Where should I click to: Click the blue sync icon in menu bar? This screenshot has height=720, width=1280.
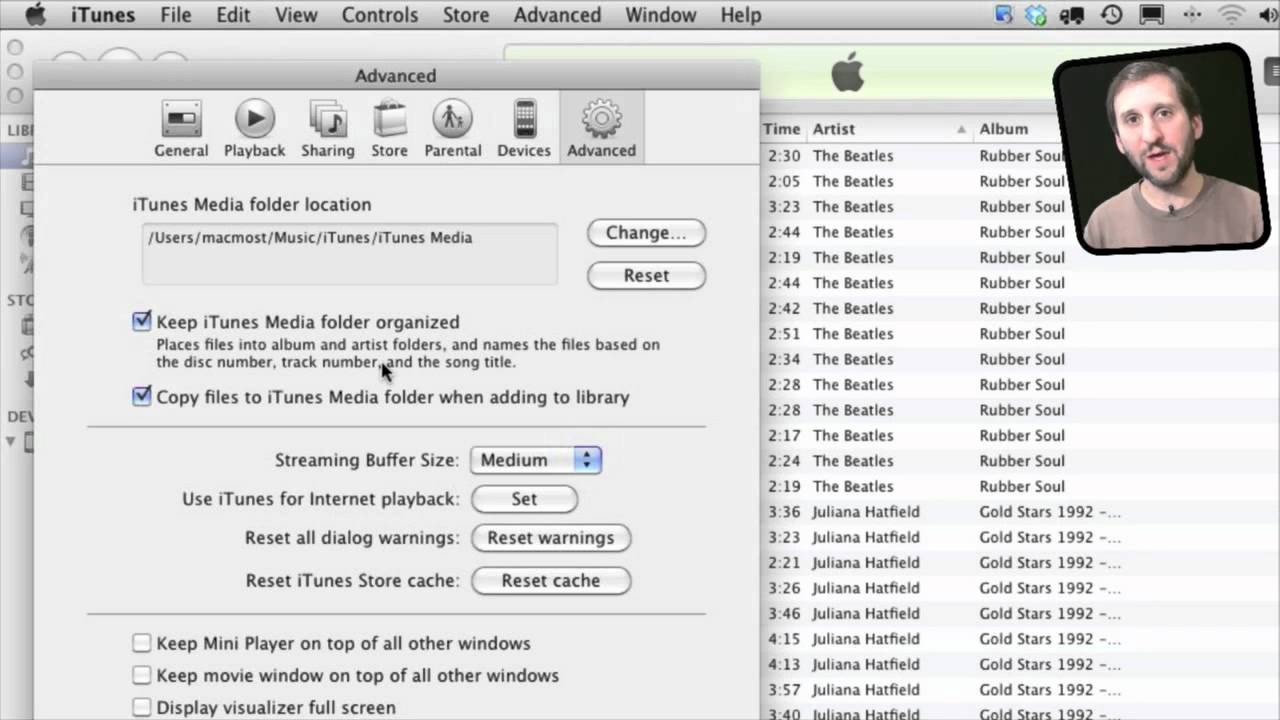[x=1004, y=15]
